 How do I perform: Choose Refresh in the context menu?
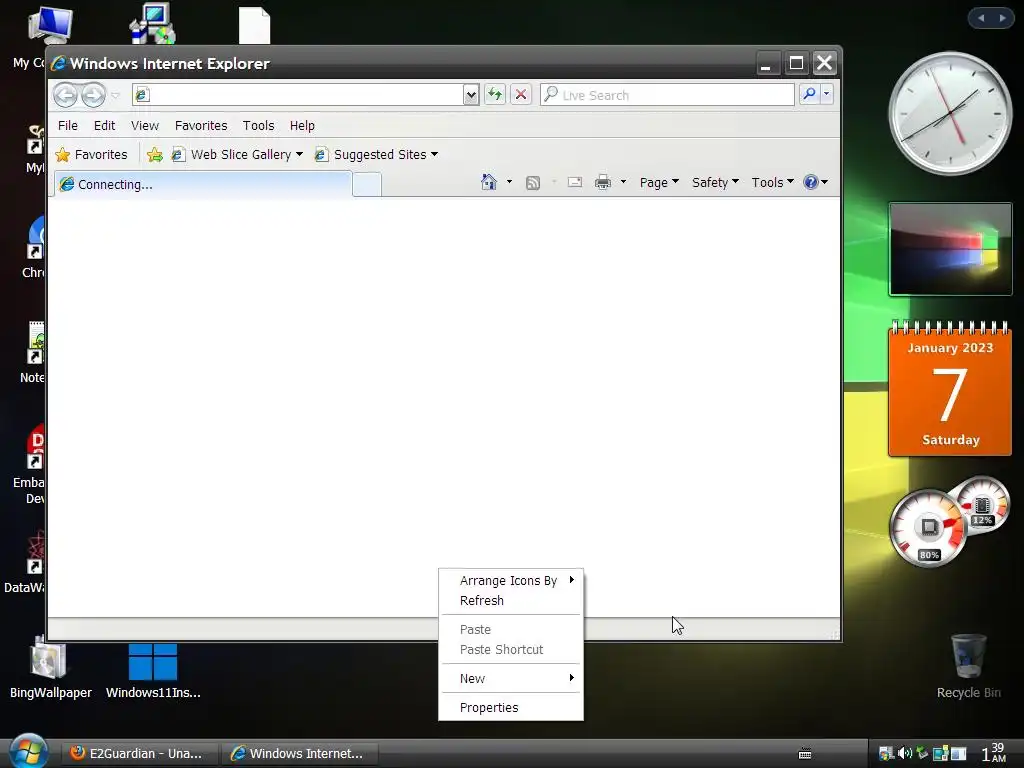pos(511,601)
